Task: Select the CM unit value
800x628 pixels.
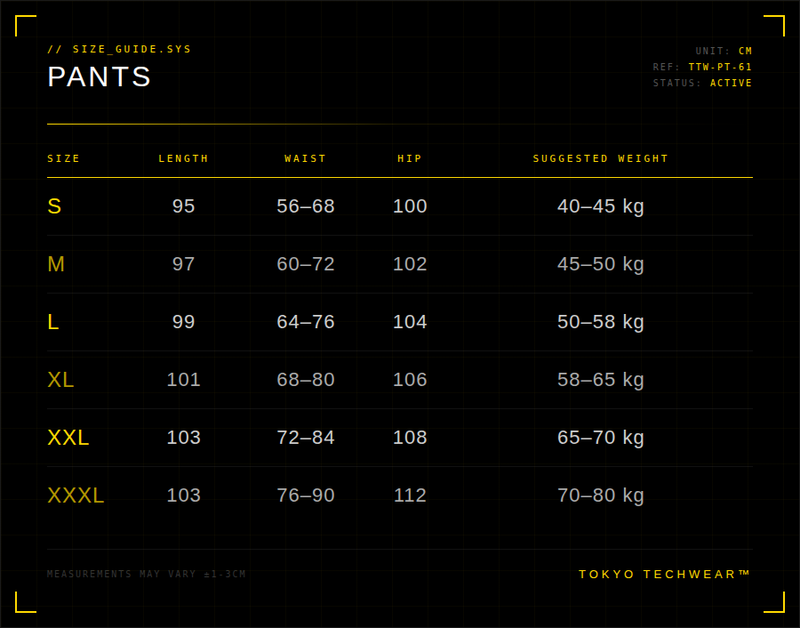Action: pos(745,51)
